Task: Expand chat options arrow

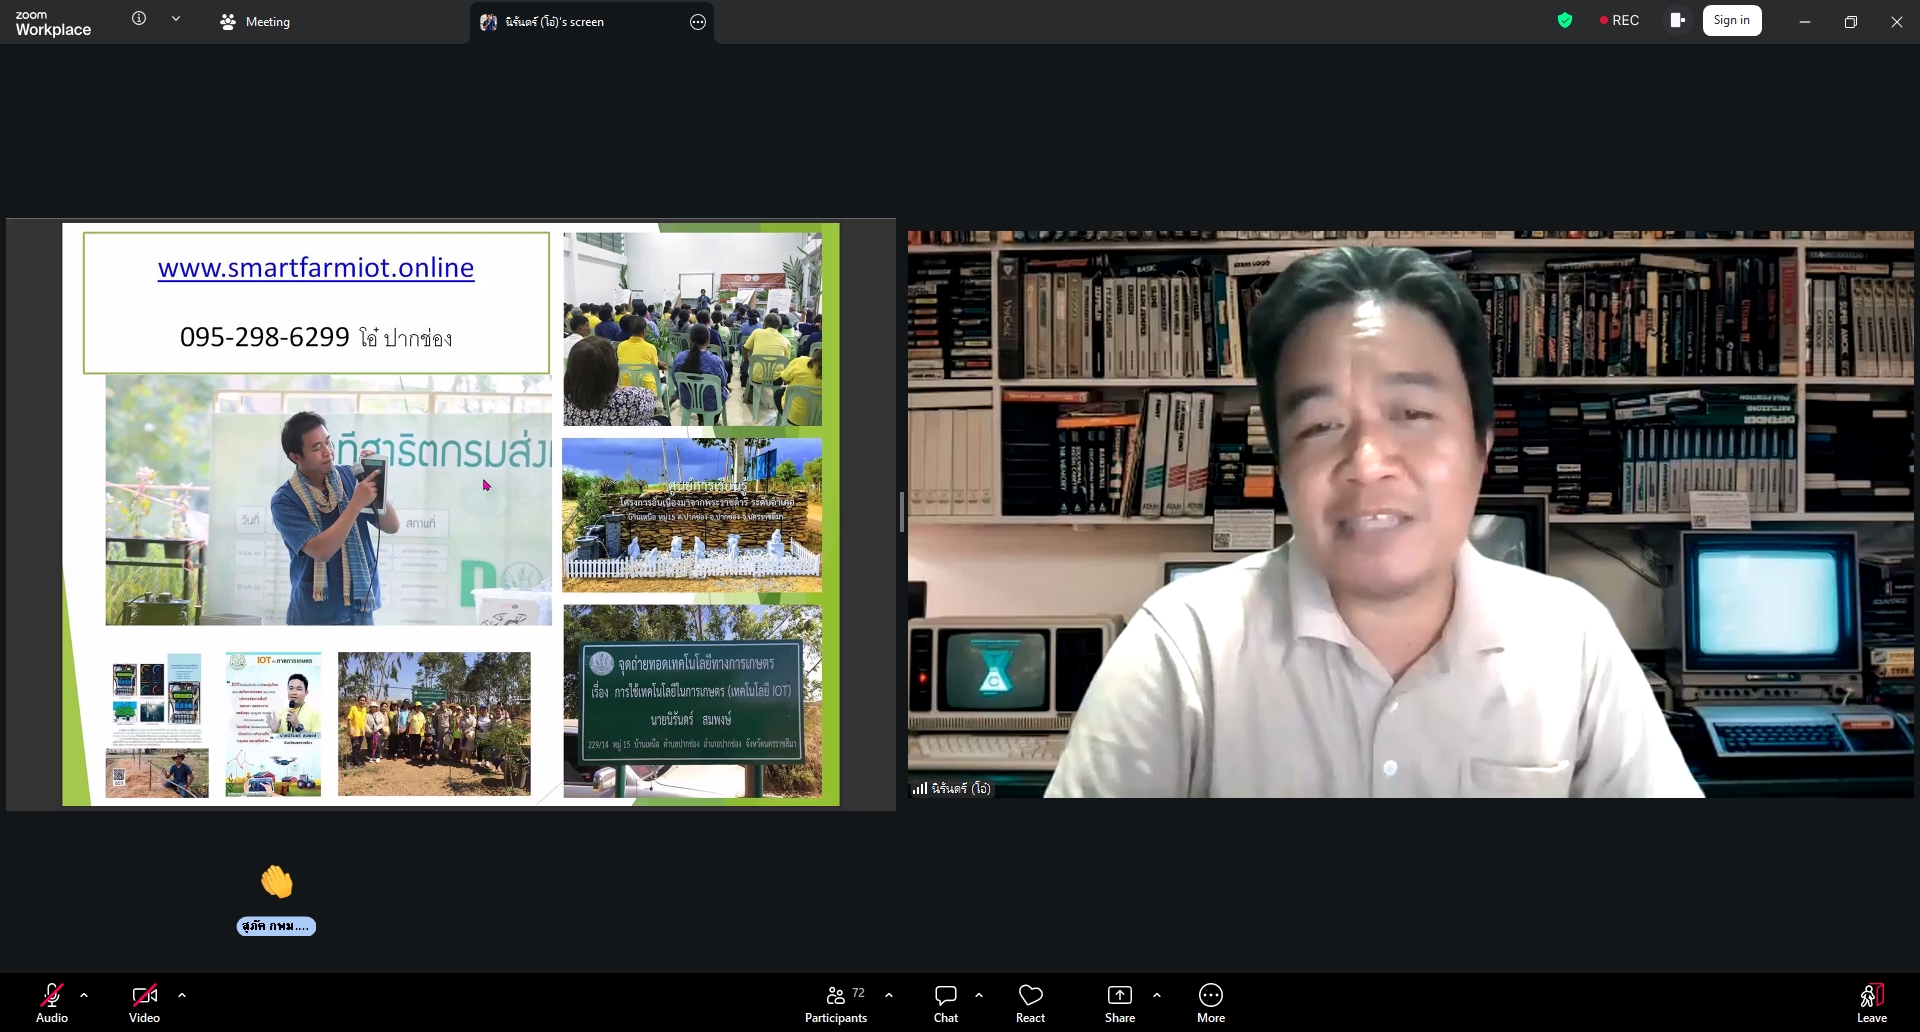Action: point(979,995)
